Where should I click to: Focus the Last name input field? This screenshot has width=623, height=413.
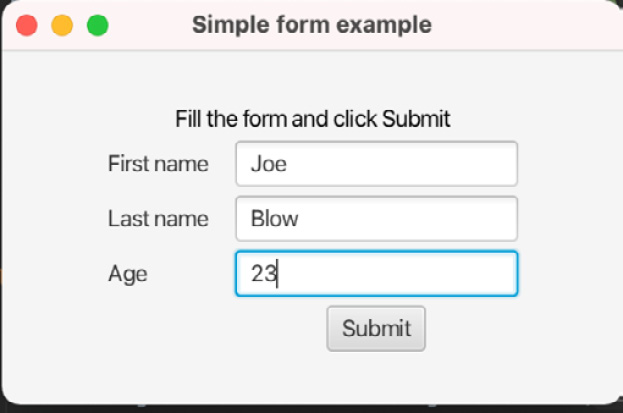coord(377,219)
